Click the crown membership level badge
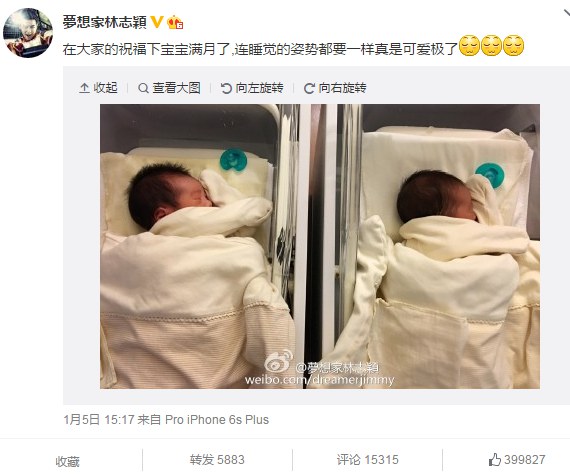 [175, 23]
